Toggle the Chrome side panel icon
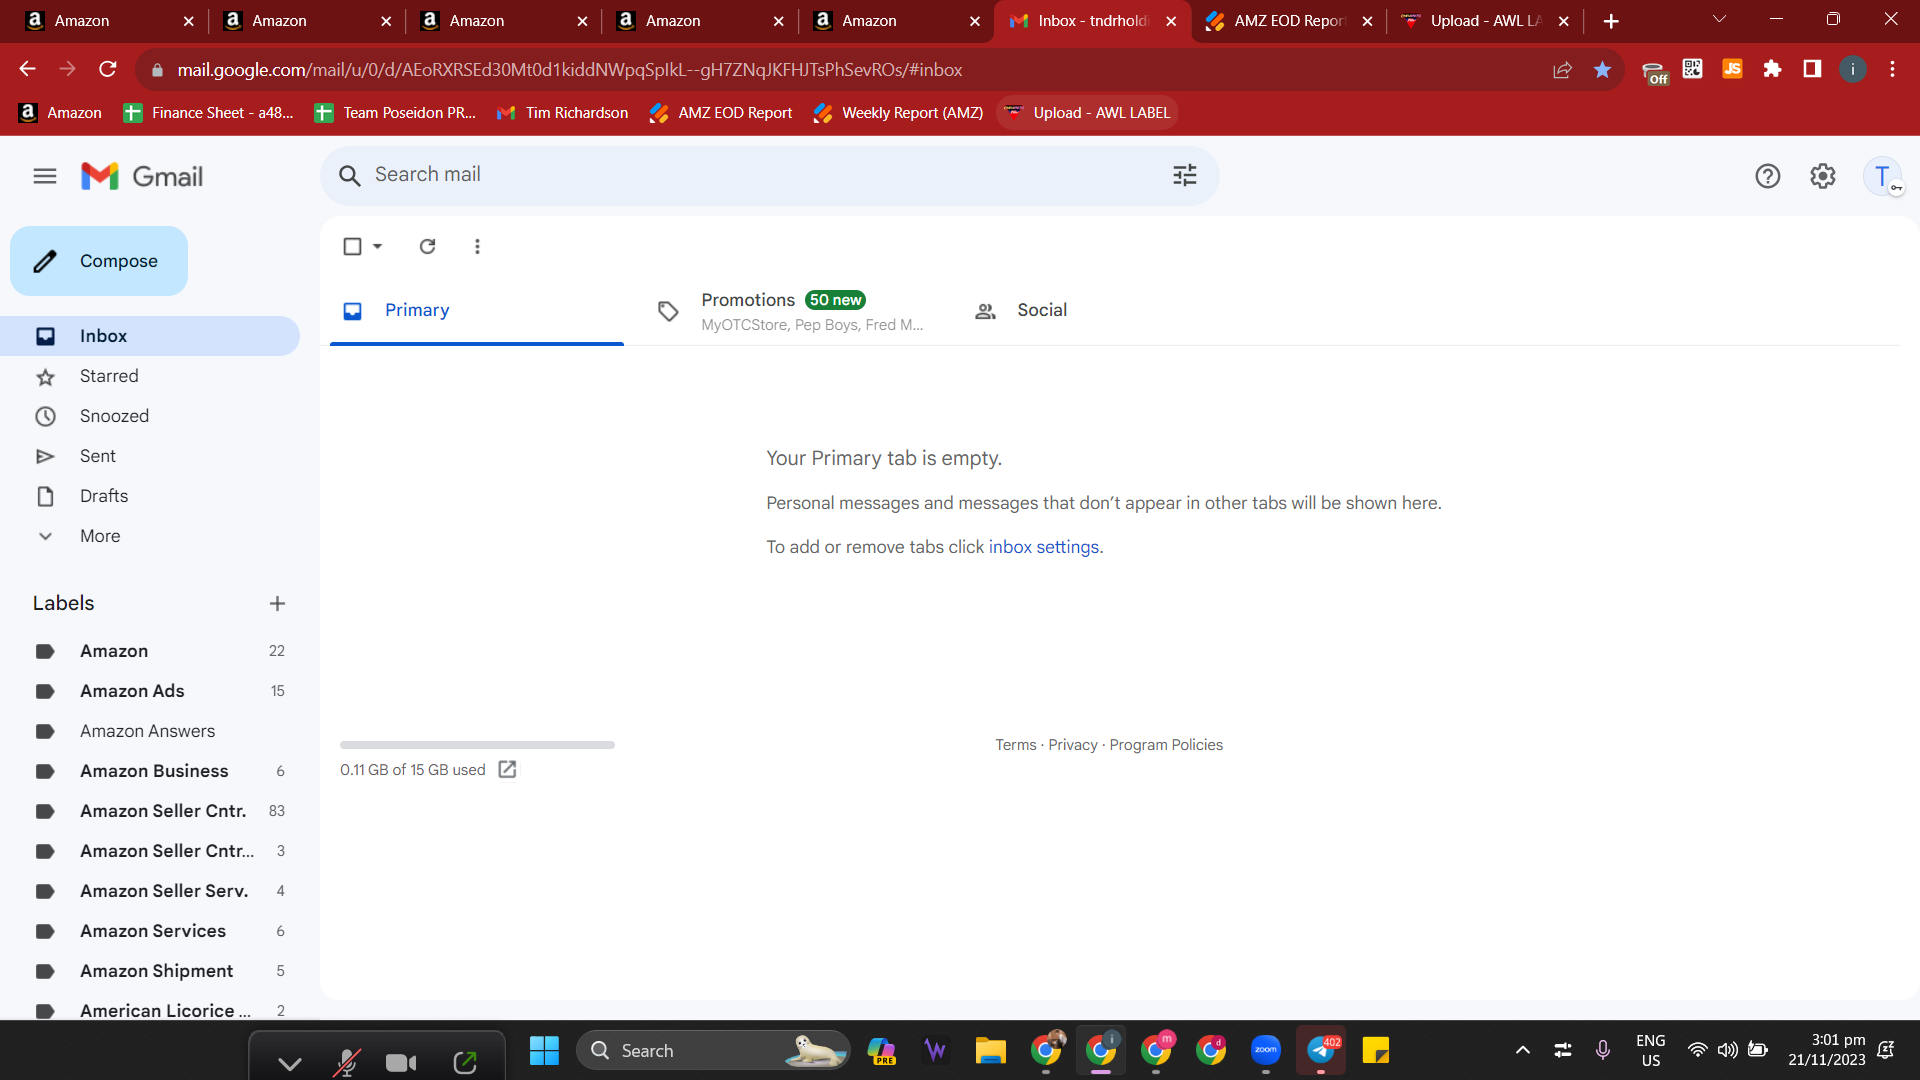This screenshot has width=1920, height=1080. [1812, 69]
